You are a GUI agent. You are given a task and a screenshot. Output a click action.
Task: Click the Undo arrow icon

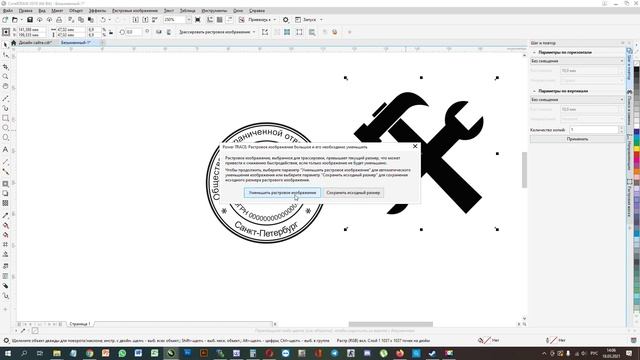pyautogui.click(x=103, y=20)
